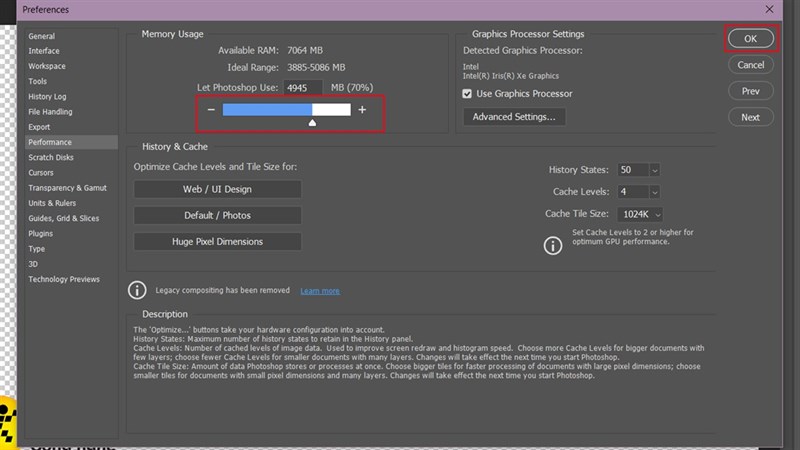Screen dimensions: 800x450
Task: Open Scratch Disks preferences
Action: pos(71,158)
